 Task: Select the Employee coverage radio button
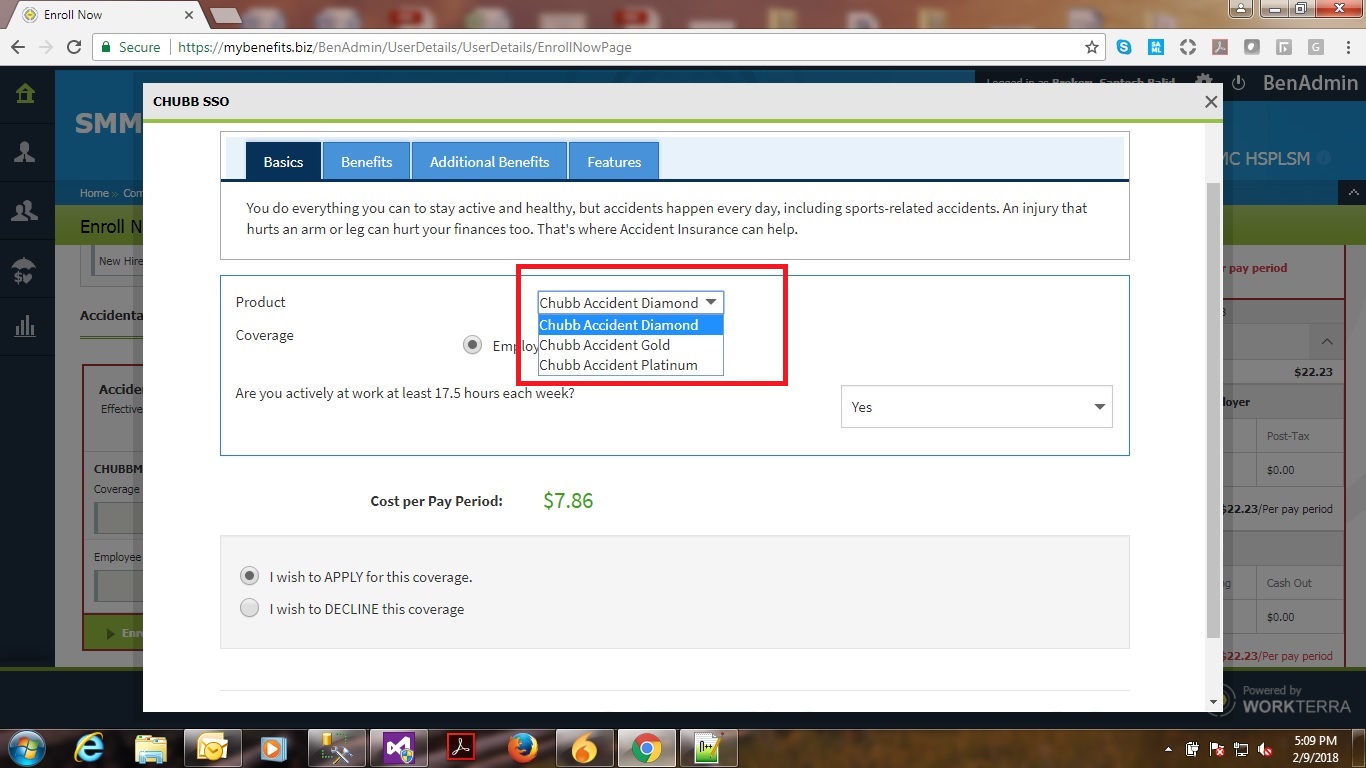point(472,345)
